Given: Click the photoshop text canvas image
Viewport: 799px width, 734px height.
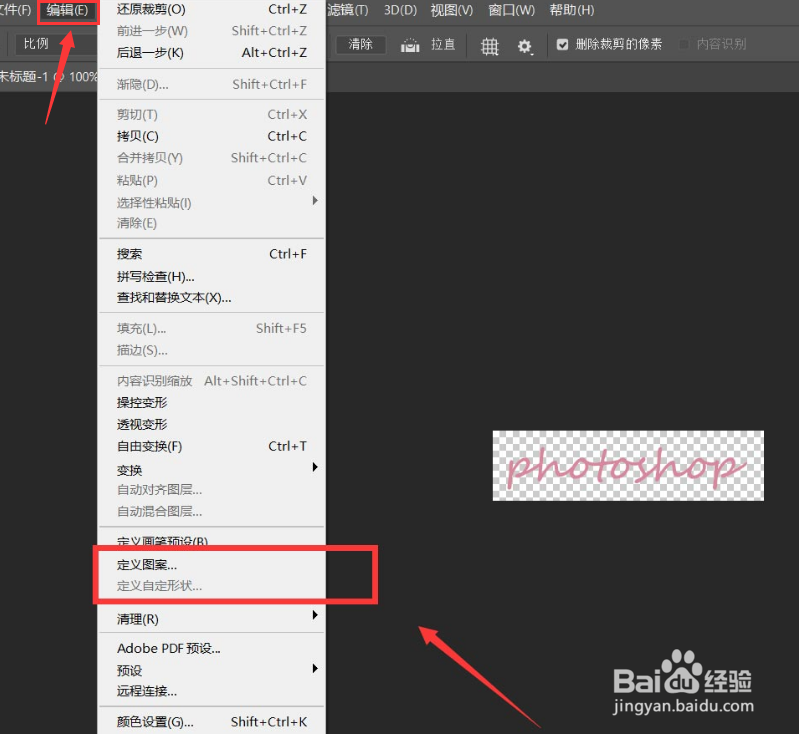Looking at the screenshot, I should point(628,465).
